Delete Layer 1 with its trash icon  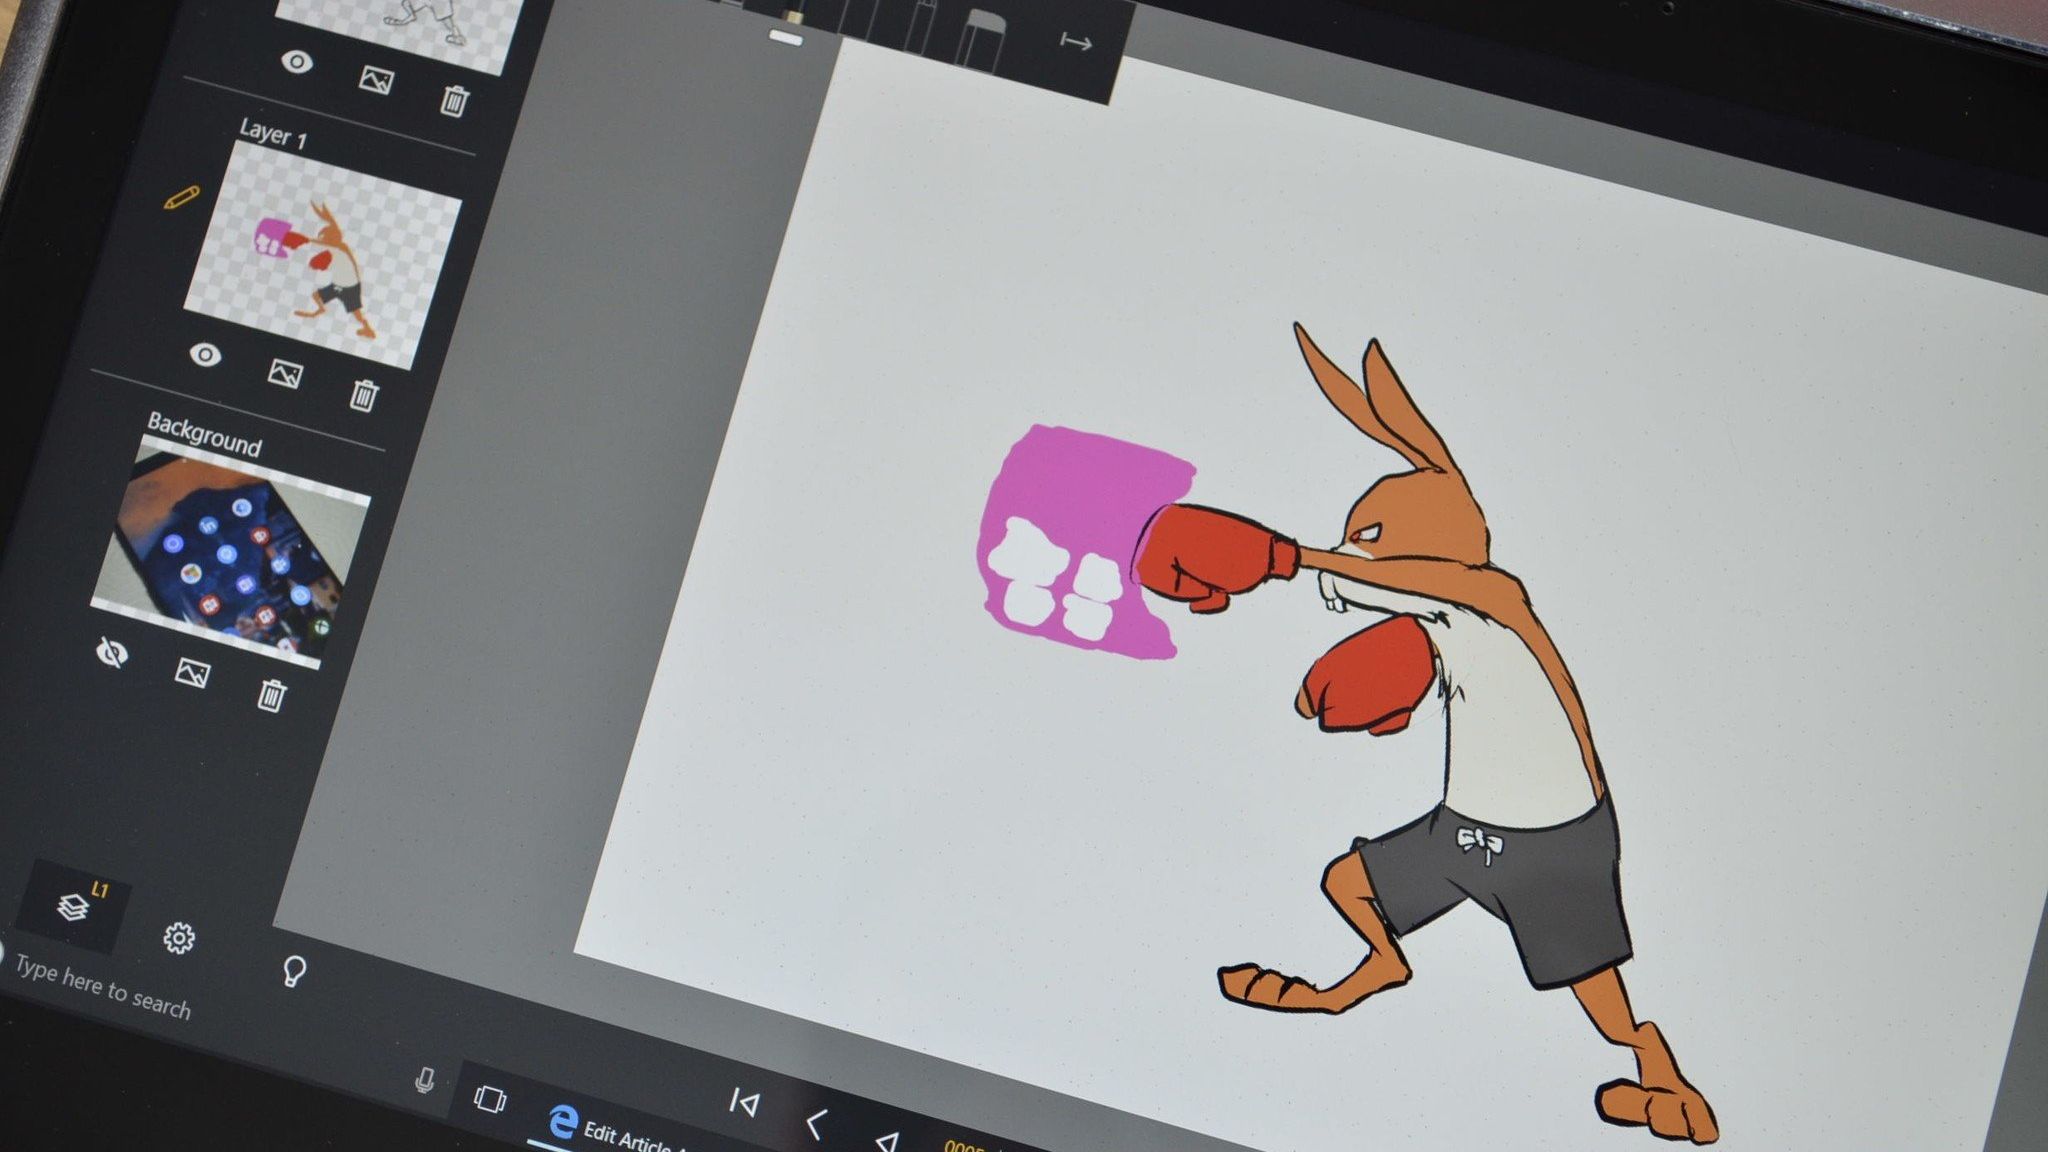(363, 395)
